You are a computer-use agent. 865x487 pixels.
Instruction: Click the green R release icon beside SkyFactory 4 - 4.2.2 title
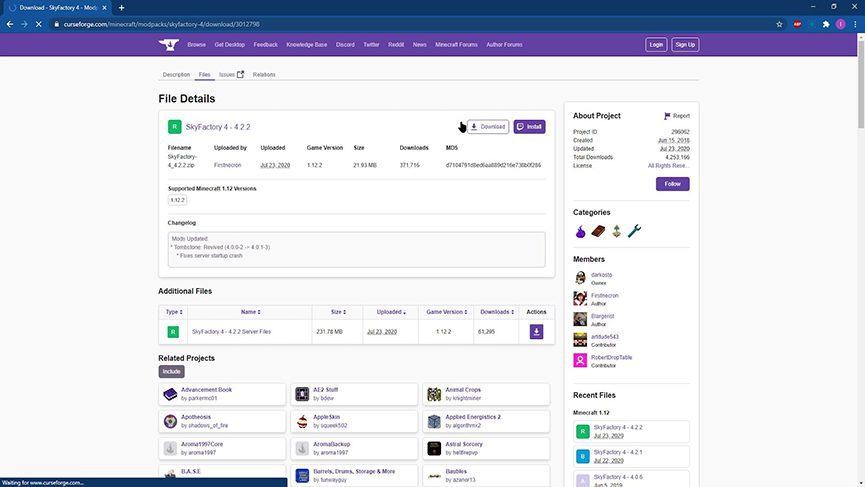(174, 127)
